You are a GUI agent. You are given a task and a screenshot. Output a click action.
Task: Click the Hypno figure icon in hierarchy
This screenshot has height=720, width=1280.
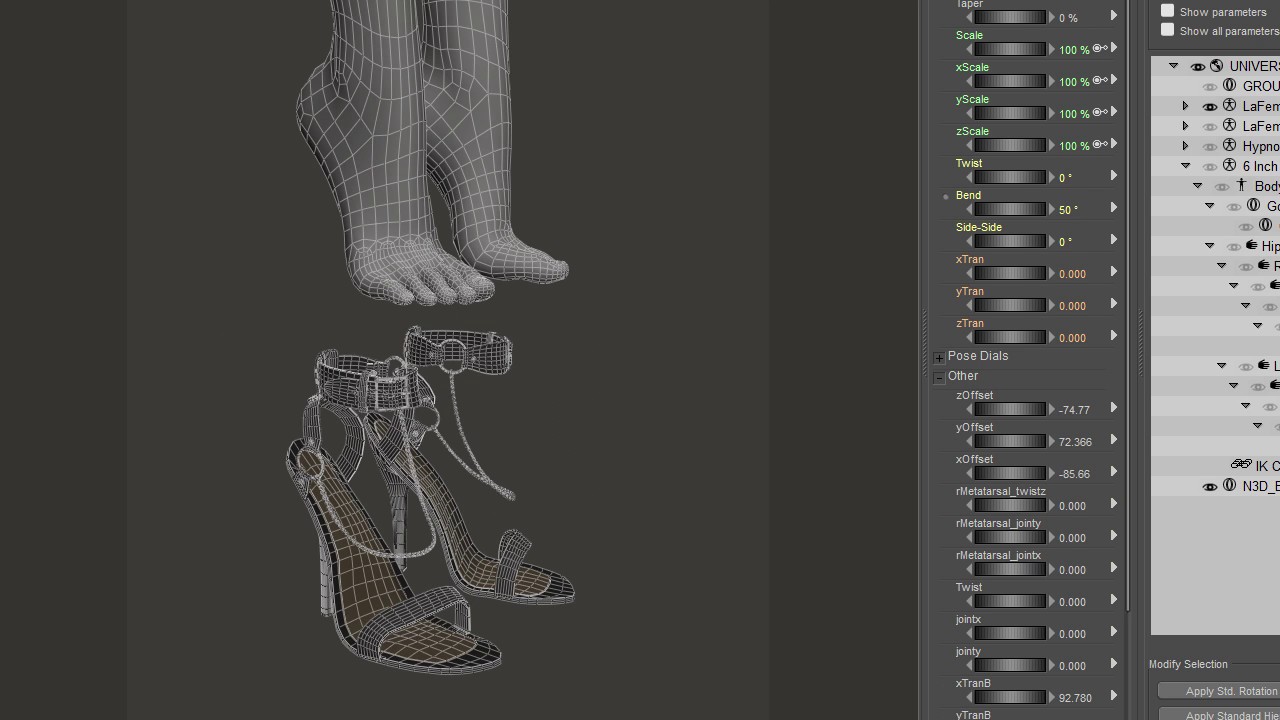point(1229,146)
